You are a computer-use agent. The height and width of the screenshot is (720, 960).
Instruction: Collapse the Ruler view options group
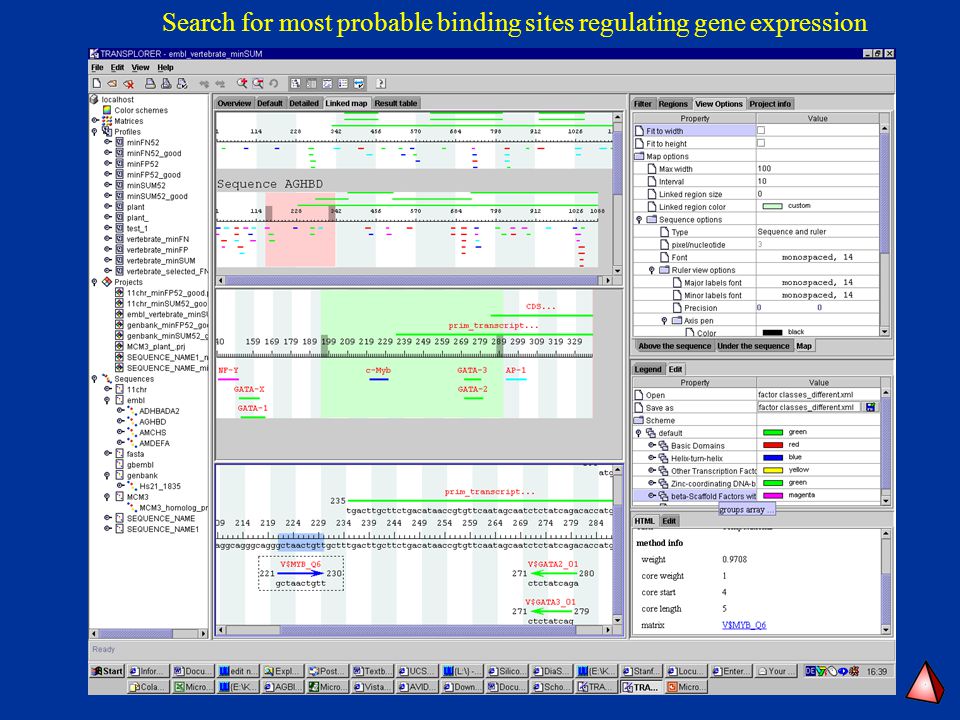(x=652, y=270)
